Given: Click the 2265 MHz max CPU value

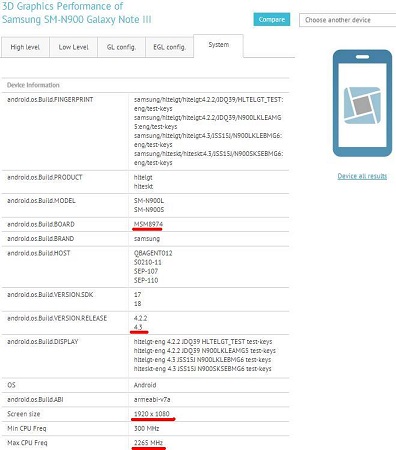Looking at the screenshot, I should point(148,443).
